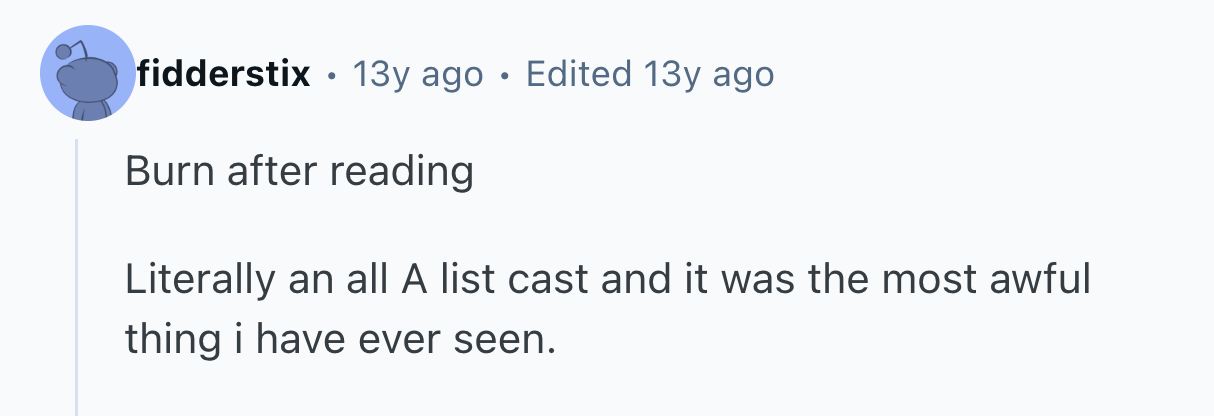
Task: Click the antenna on the Snoo avatar
Action: 67,50
